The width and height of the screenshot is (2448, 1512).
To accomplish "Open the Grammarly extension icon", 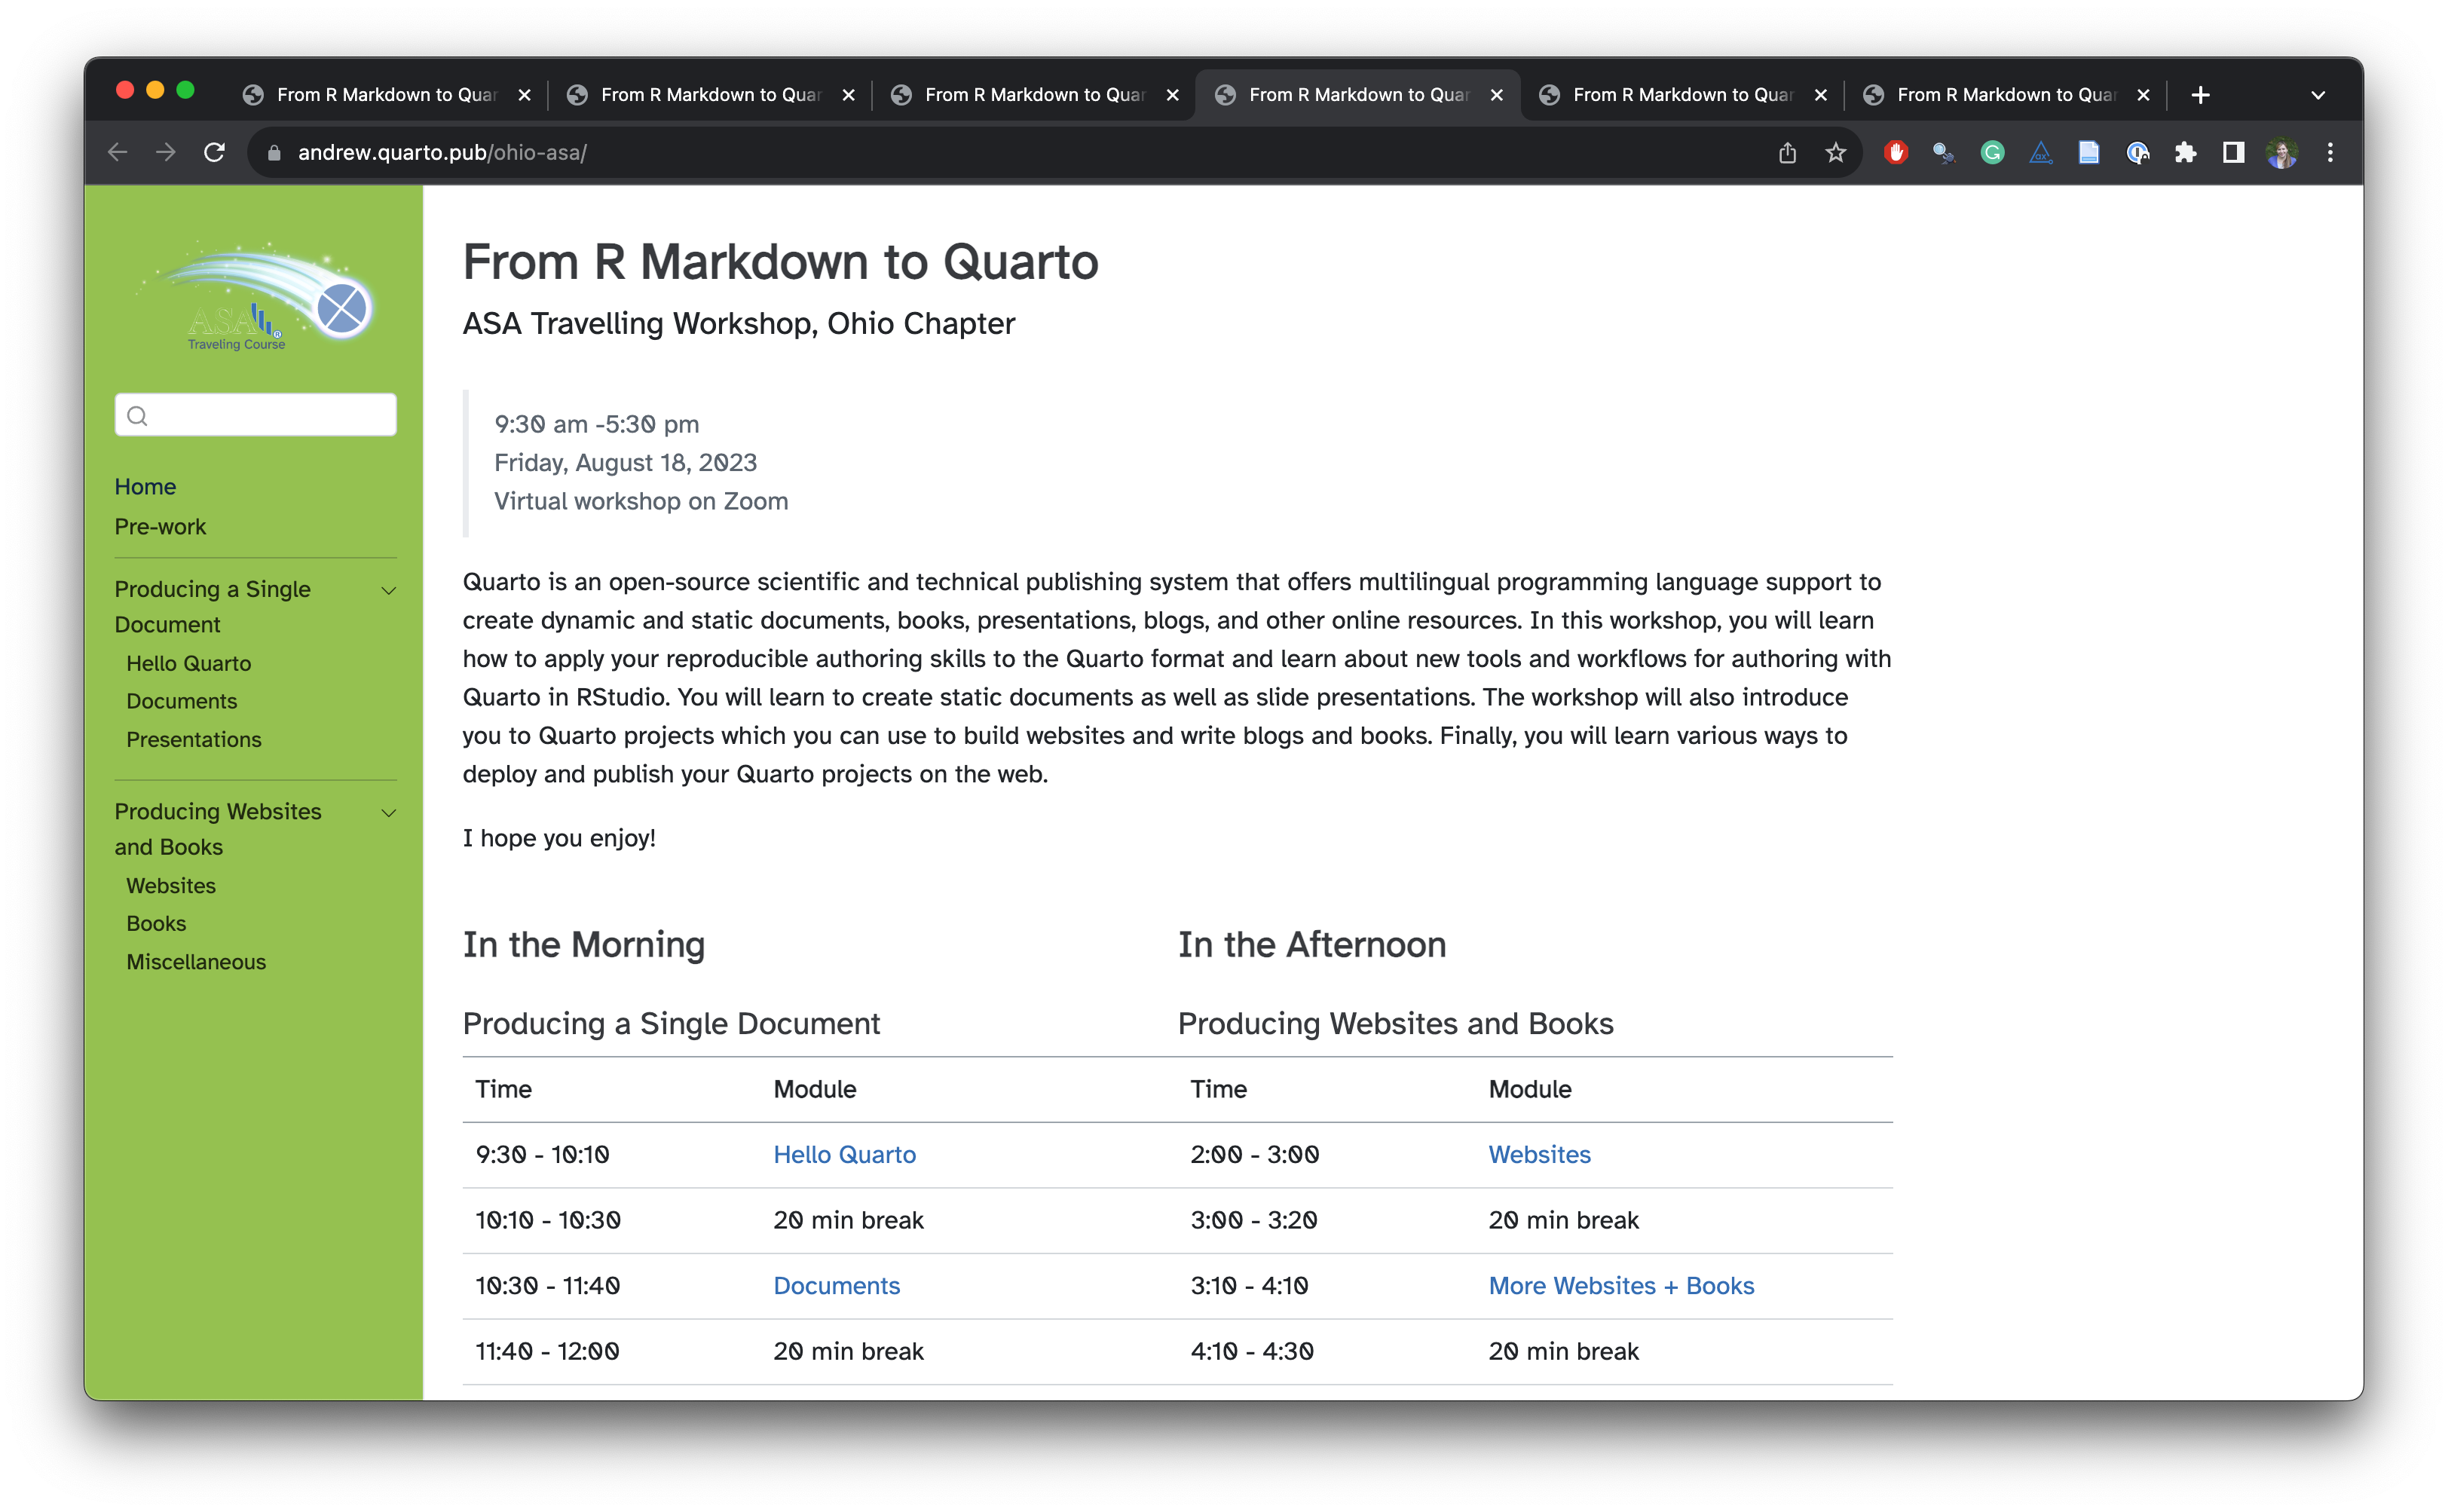I will (x=1992, y=152).
